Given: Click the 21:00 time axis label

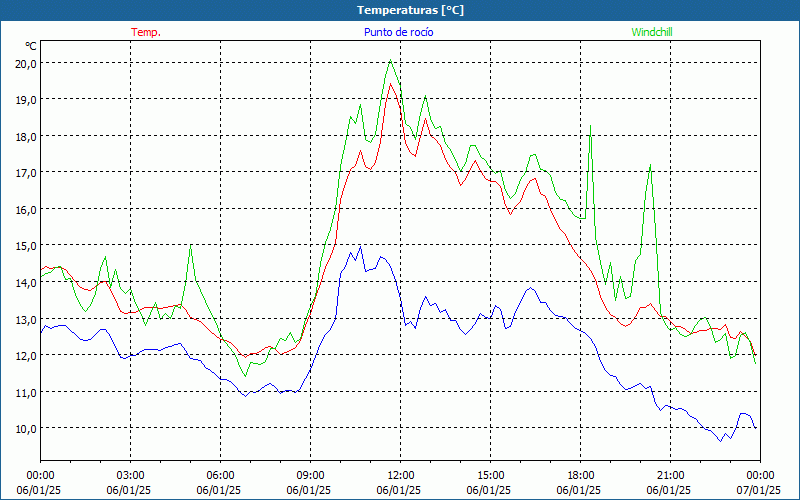Looking at the screenshot, I should pyautogui.click(x=670, y=475).
